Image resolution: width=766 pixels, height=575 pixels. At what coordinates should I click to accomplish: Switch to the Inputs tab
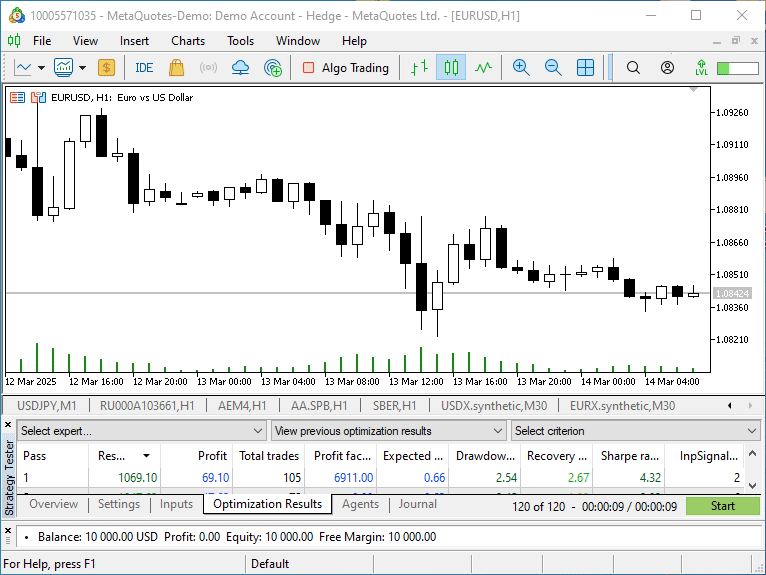click(x=176, y=504)
